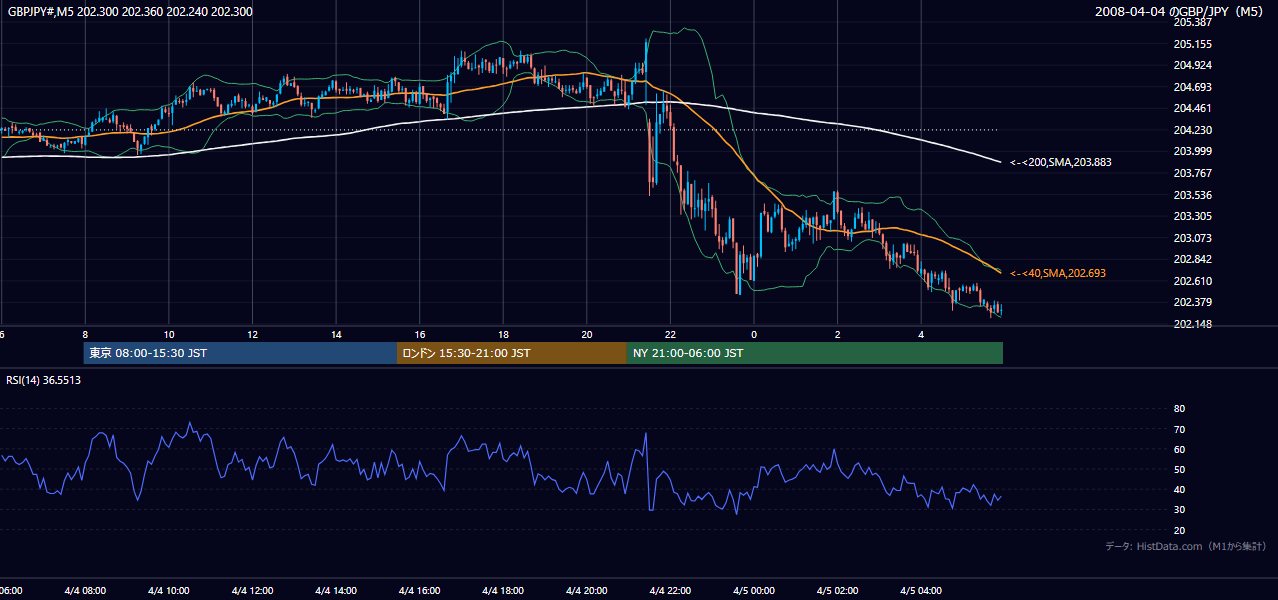This screenshot has width=1278, height=600.
Task: Click price axis value 204.693
Action: tap(1193, 87)
